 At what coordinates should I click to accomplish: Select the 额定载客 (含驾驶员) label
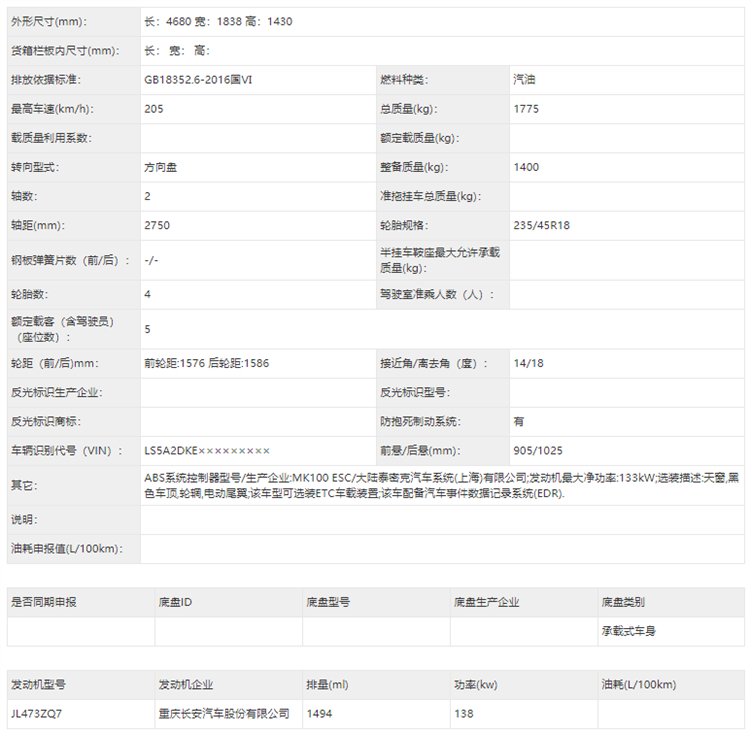(63, 329)
